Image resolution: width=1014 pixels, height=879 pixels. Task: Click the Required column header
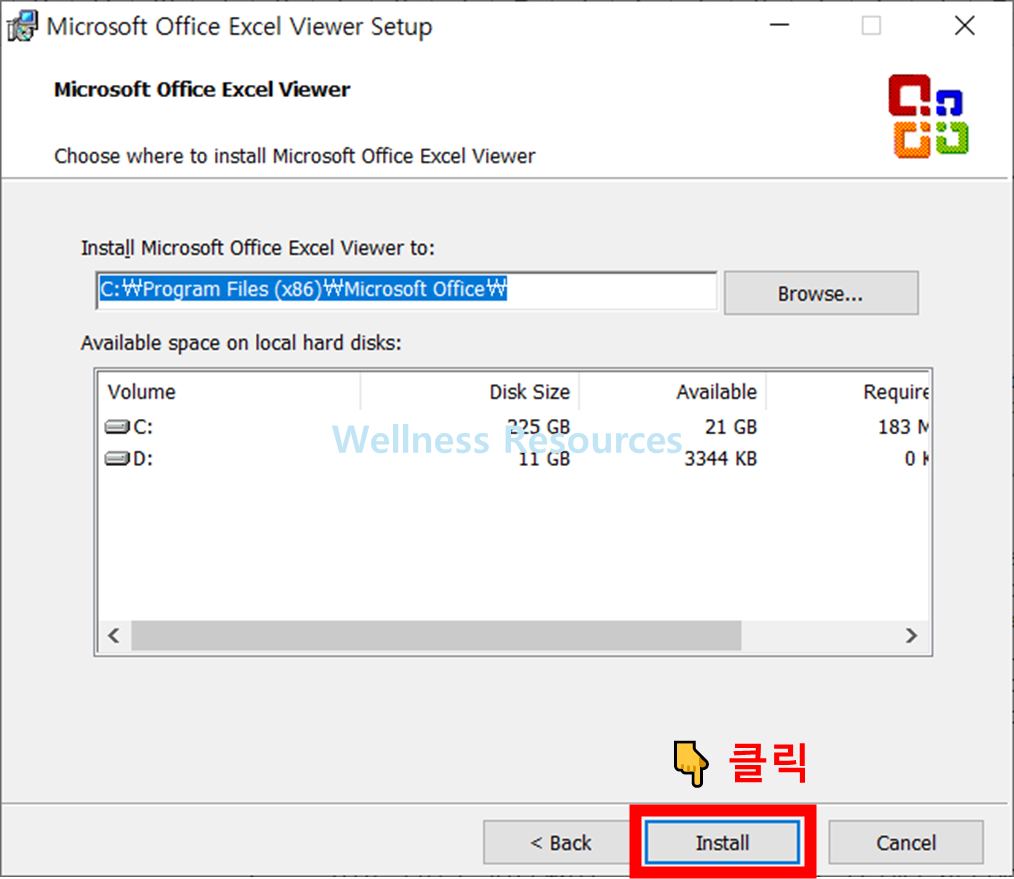(x=848, y=391)
